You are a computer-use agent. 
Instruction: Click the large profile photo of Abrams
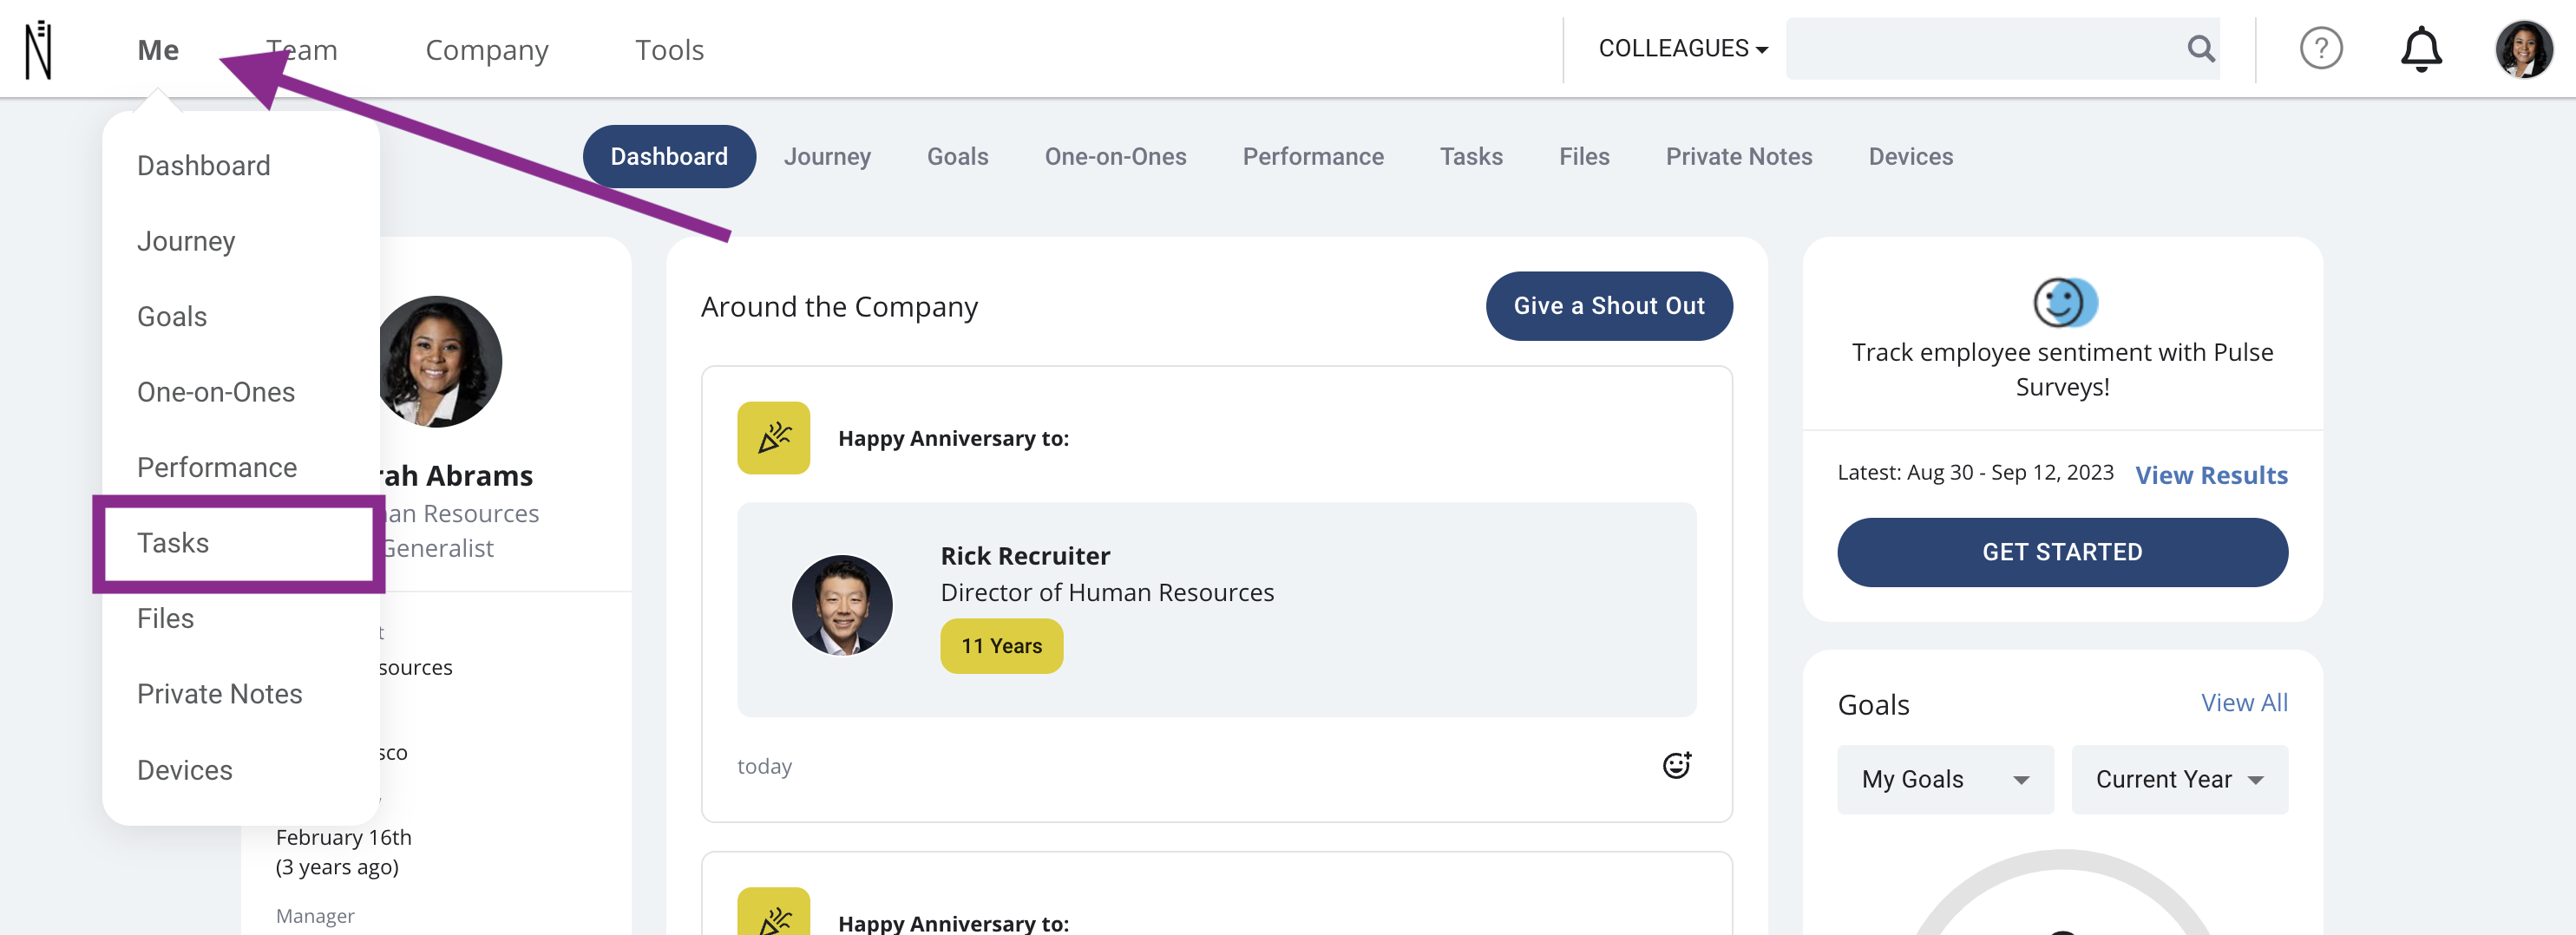(x=439, y=362)
